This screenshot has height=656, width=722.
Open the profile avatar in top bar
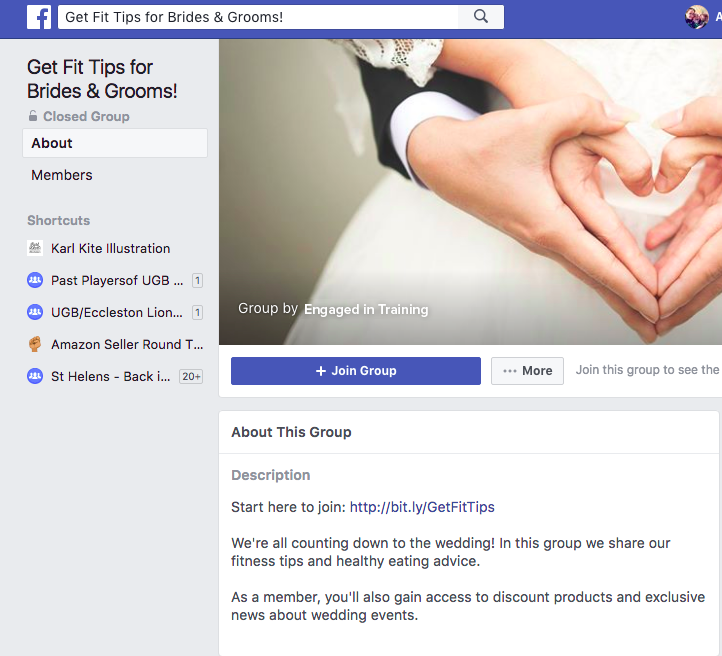coord(696,17)
